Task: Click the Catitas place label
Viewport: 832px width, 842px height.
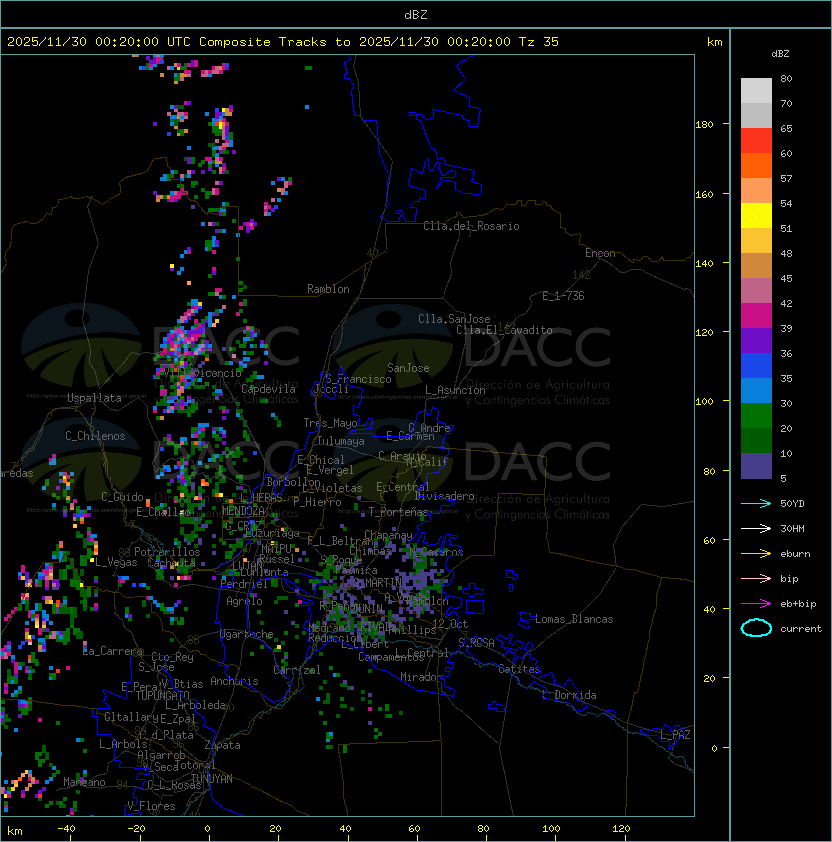Action: click(x=519, y=669)
